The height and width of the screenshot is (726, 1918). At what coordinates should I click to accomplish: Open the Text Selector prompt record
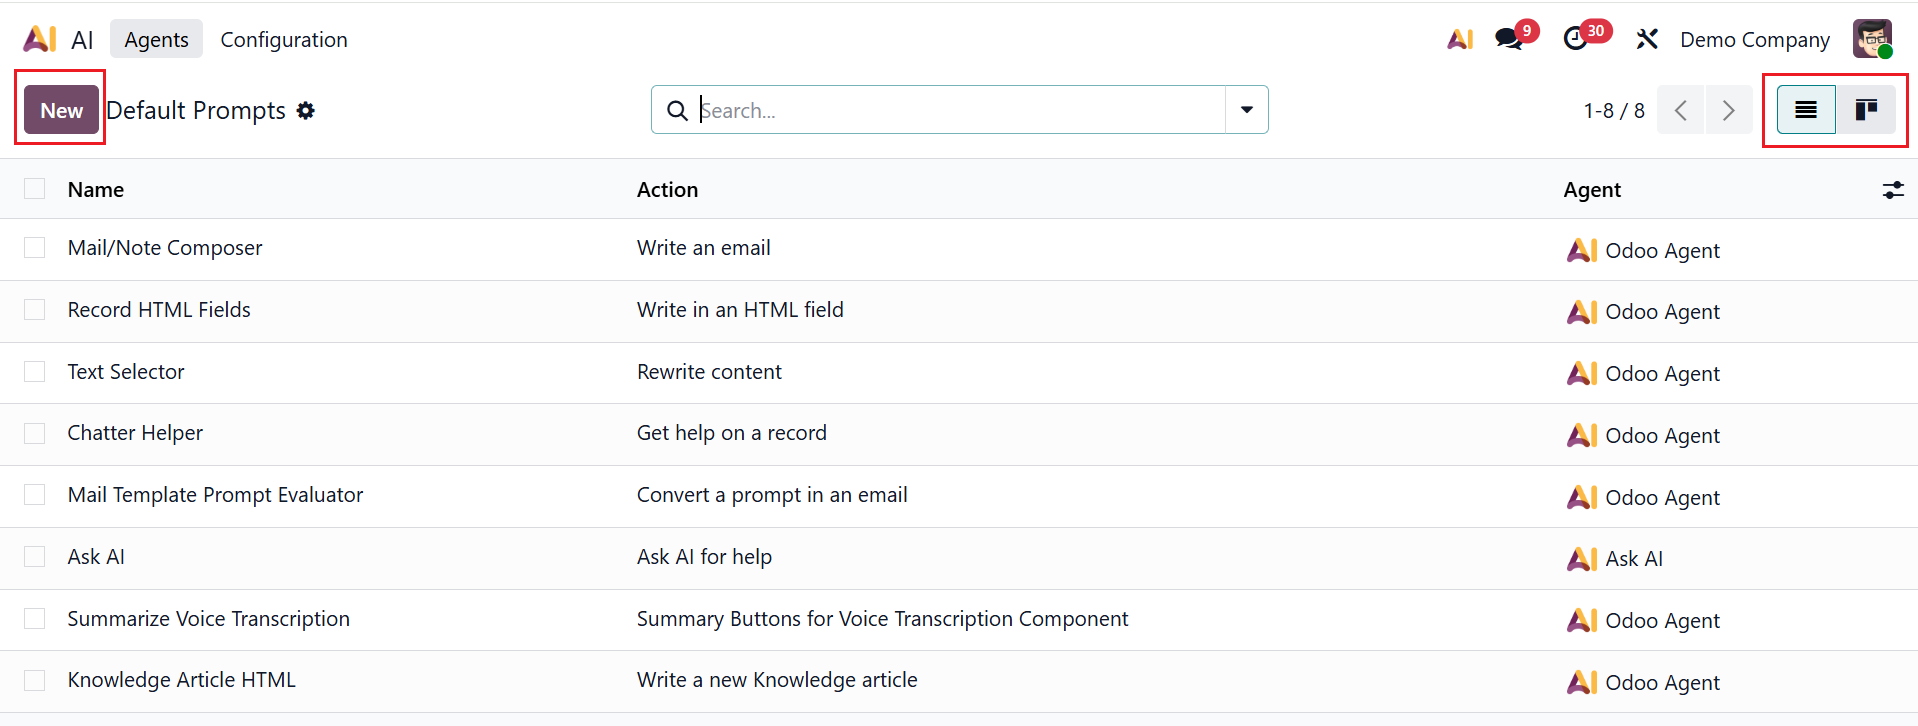pos(126,372)
